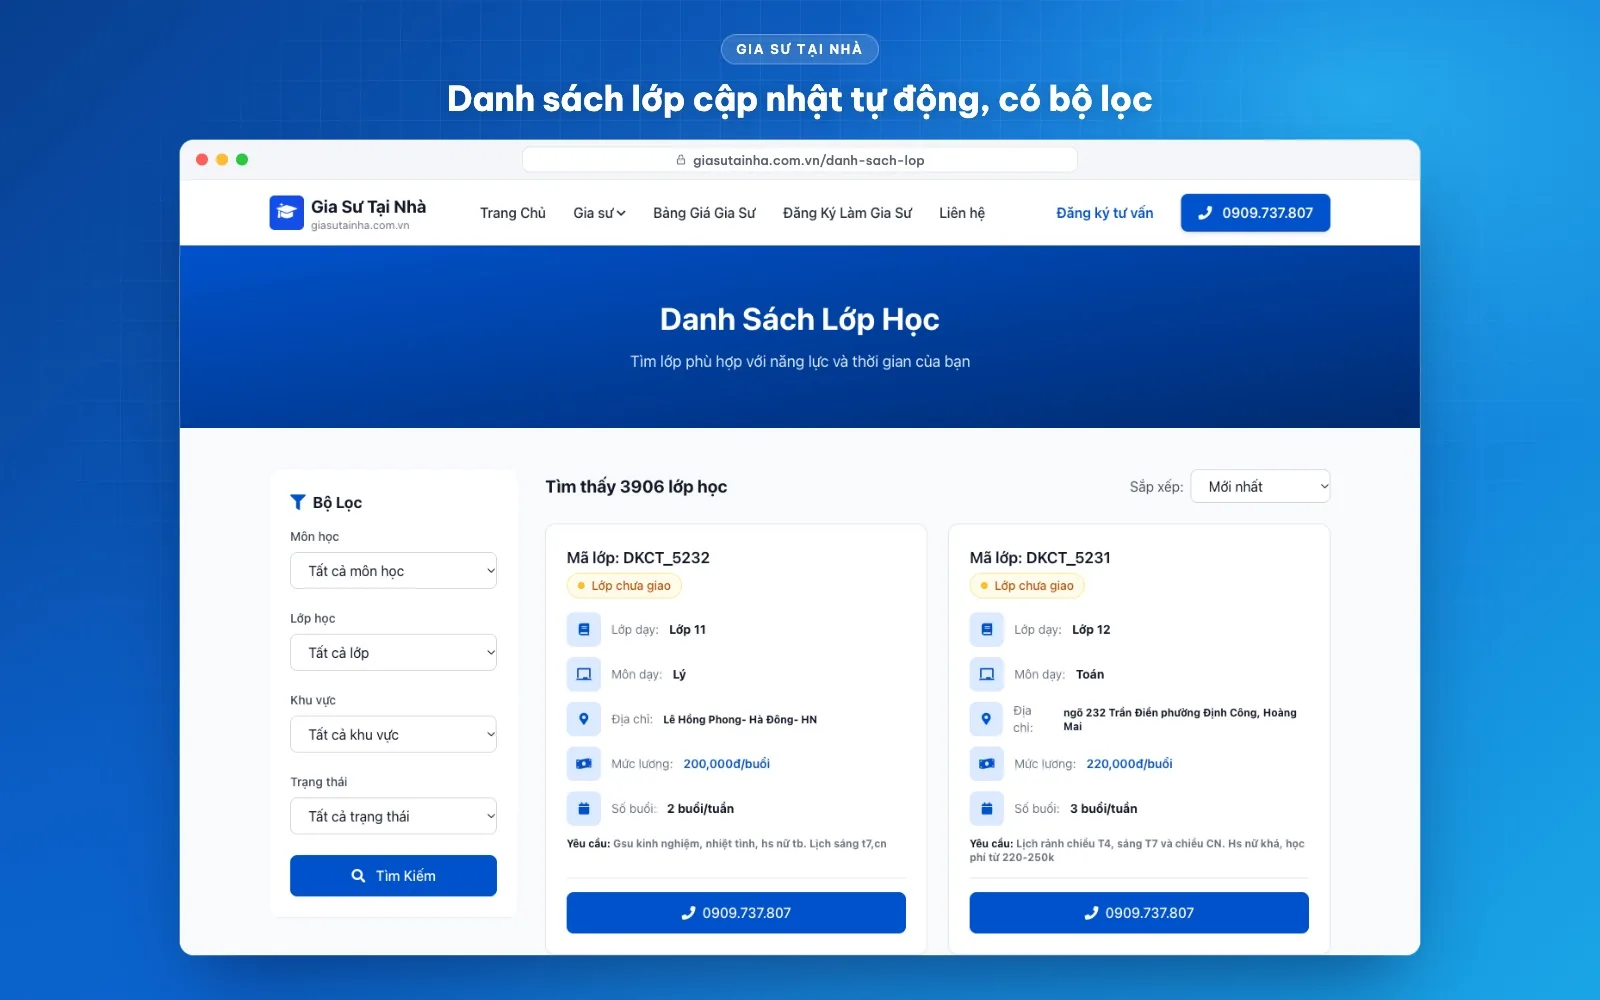Click the money icon beside 200,000đ/buổi
1600x1000 pixels.
pos(584,764)
